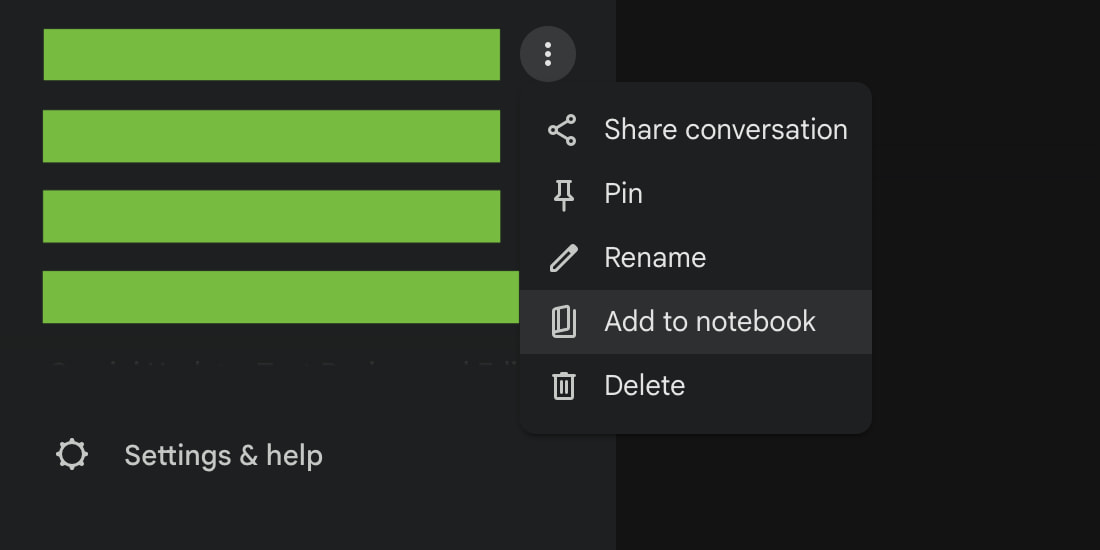This screenshot has width=1100, height=550.
Task: Open the second green conversation item
Action: coord(271,136)
